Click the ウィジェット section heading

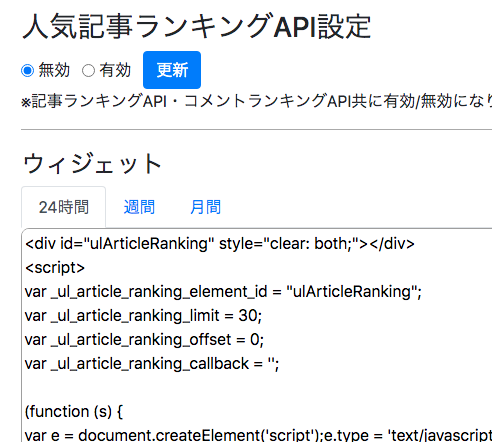[x=92, y=164]
